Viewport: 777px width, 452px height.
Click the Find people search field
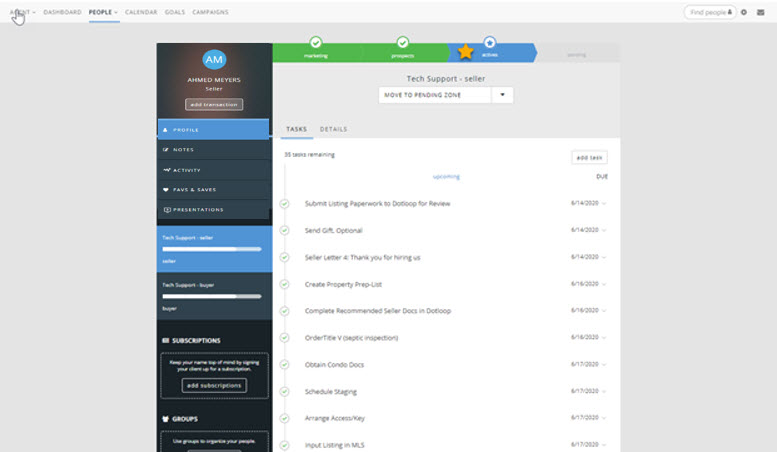click(x=710, y=12)
